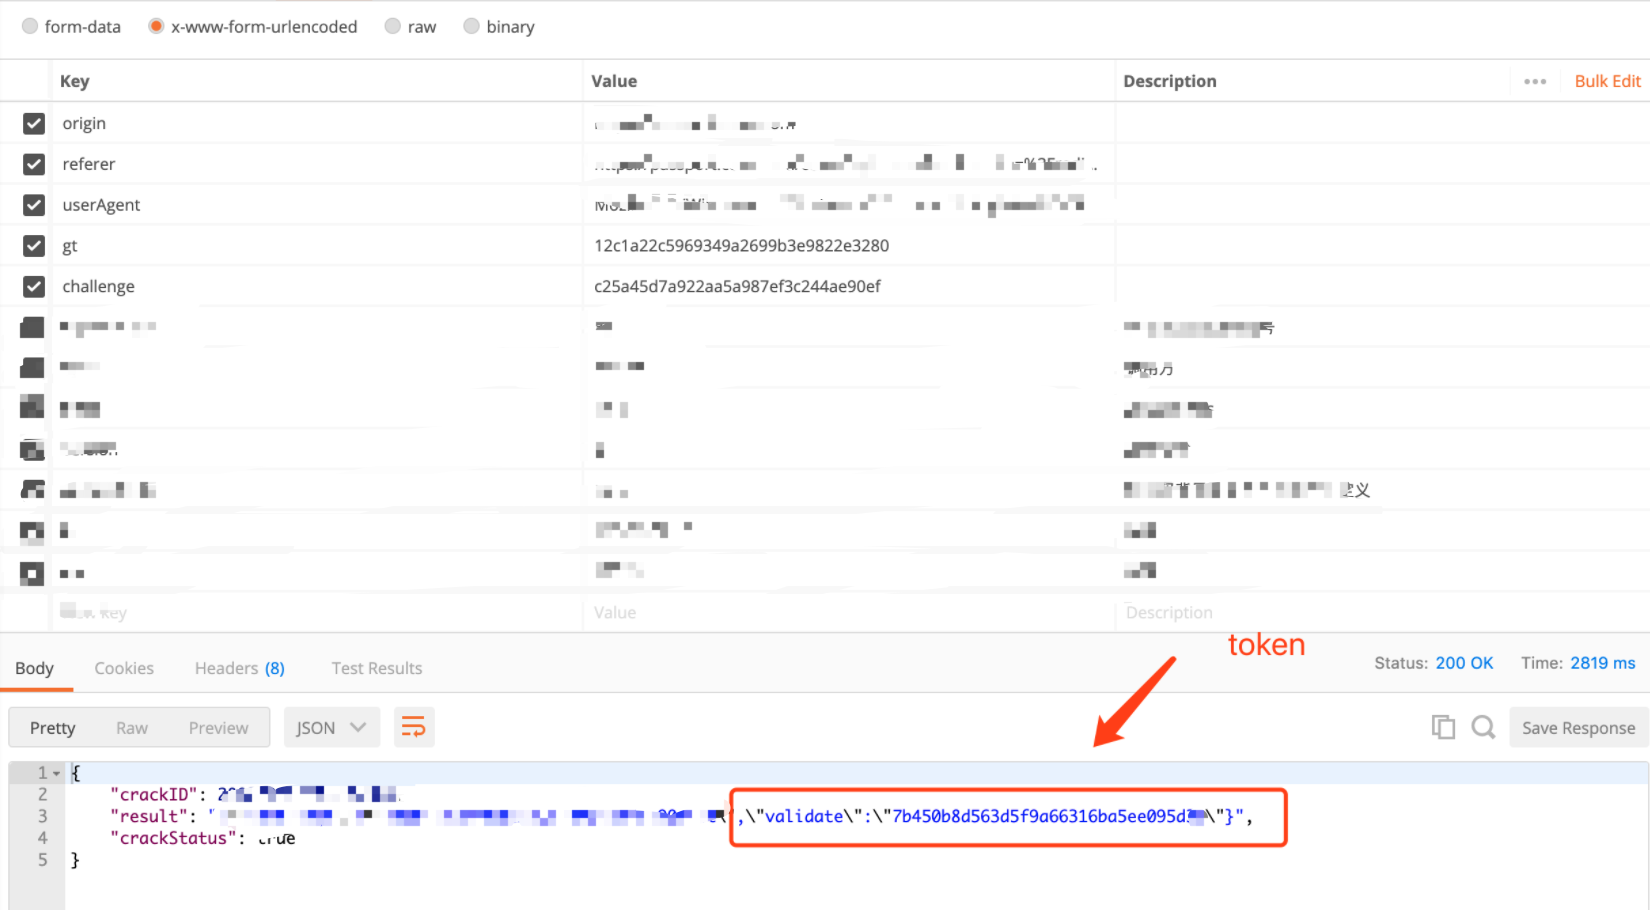The height and width of the screenshot is (910, 1650).
Task: Click the Key column header
Action: [75, 81]
